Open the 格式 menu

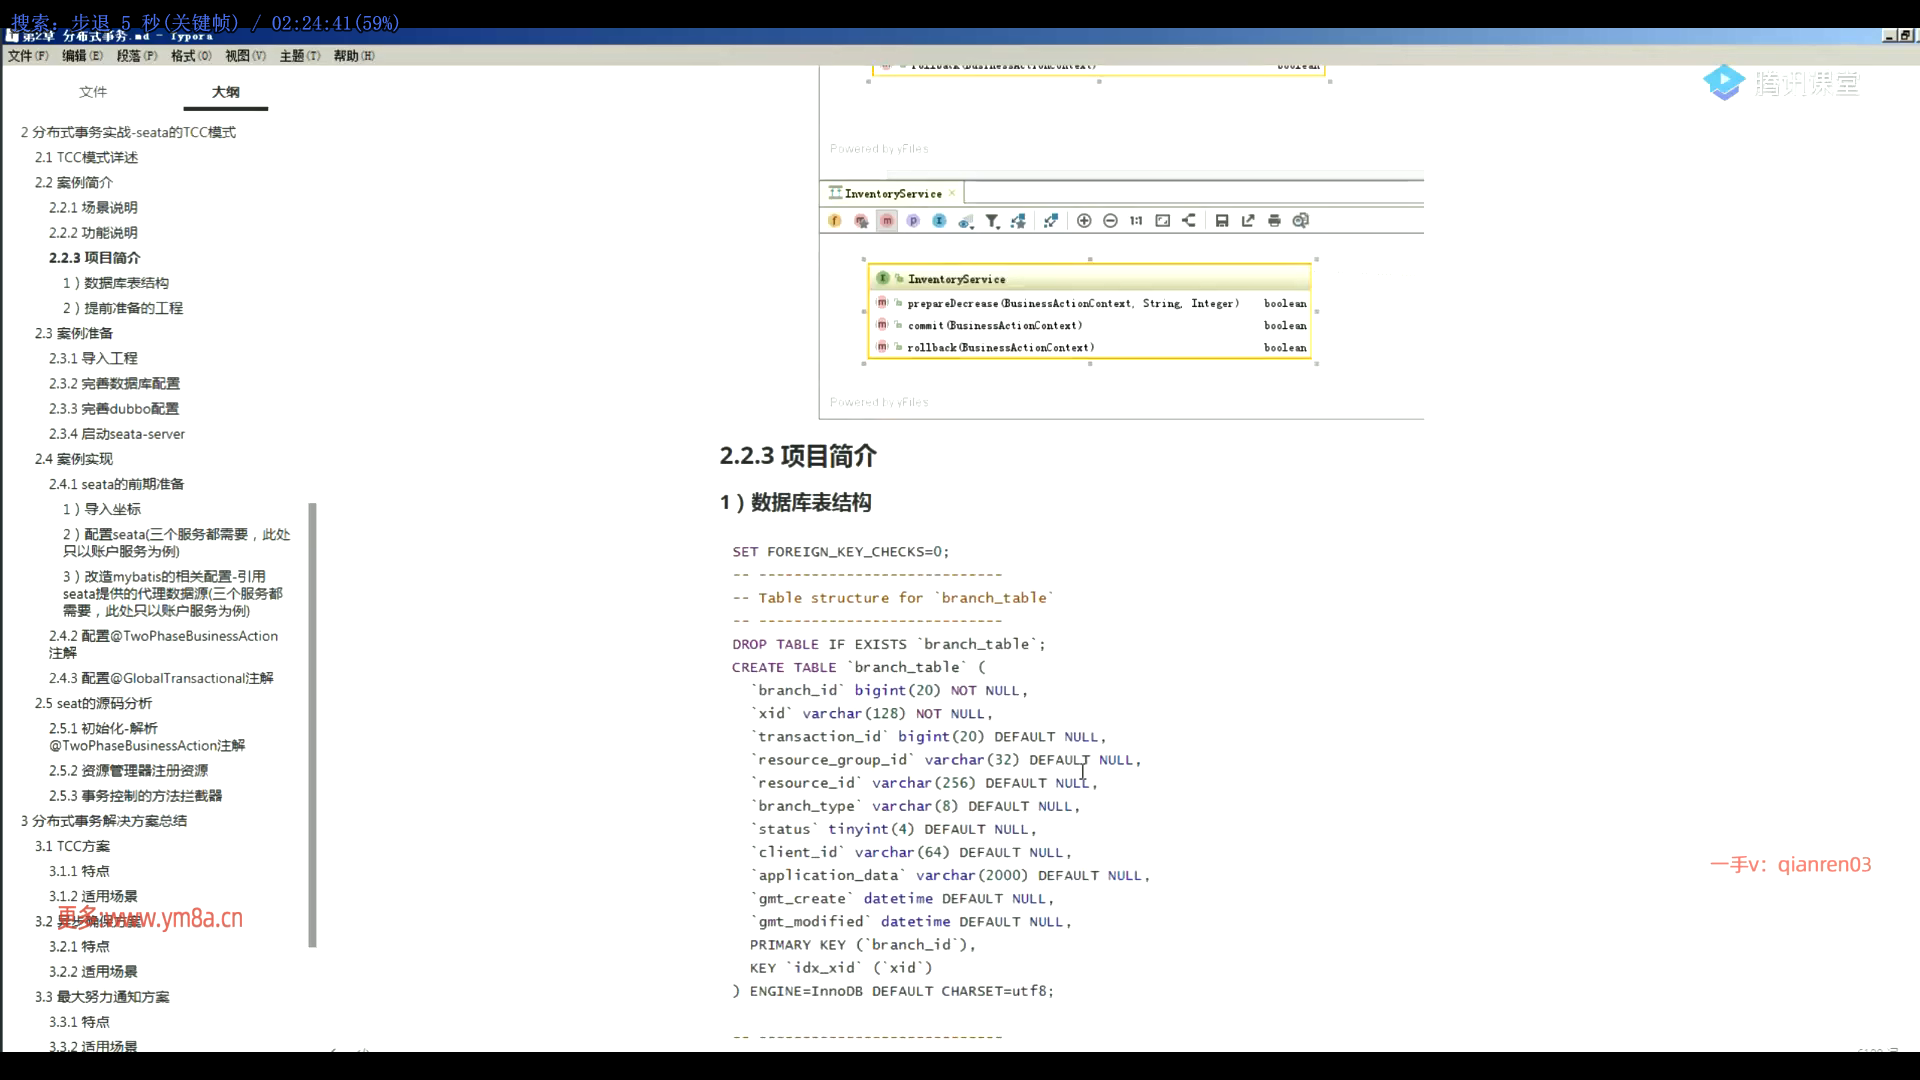190,56
